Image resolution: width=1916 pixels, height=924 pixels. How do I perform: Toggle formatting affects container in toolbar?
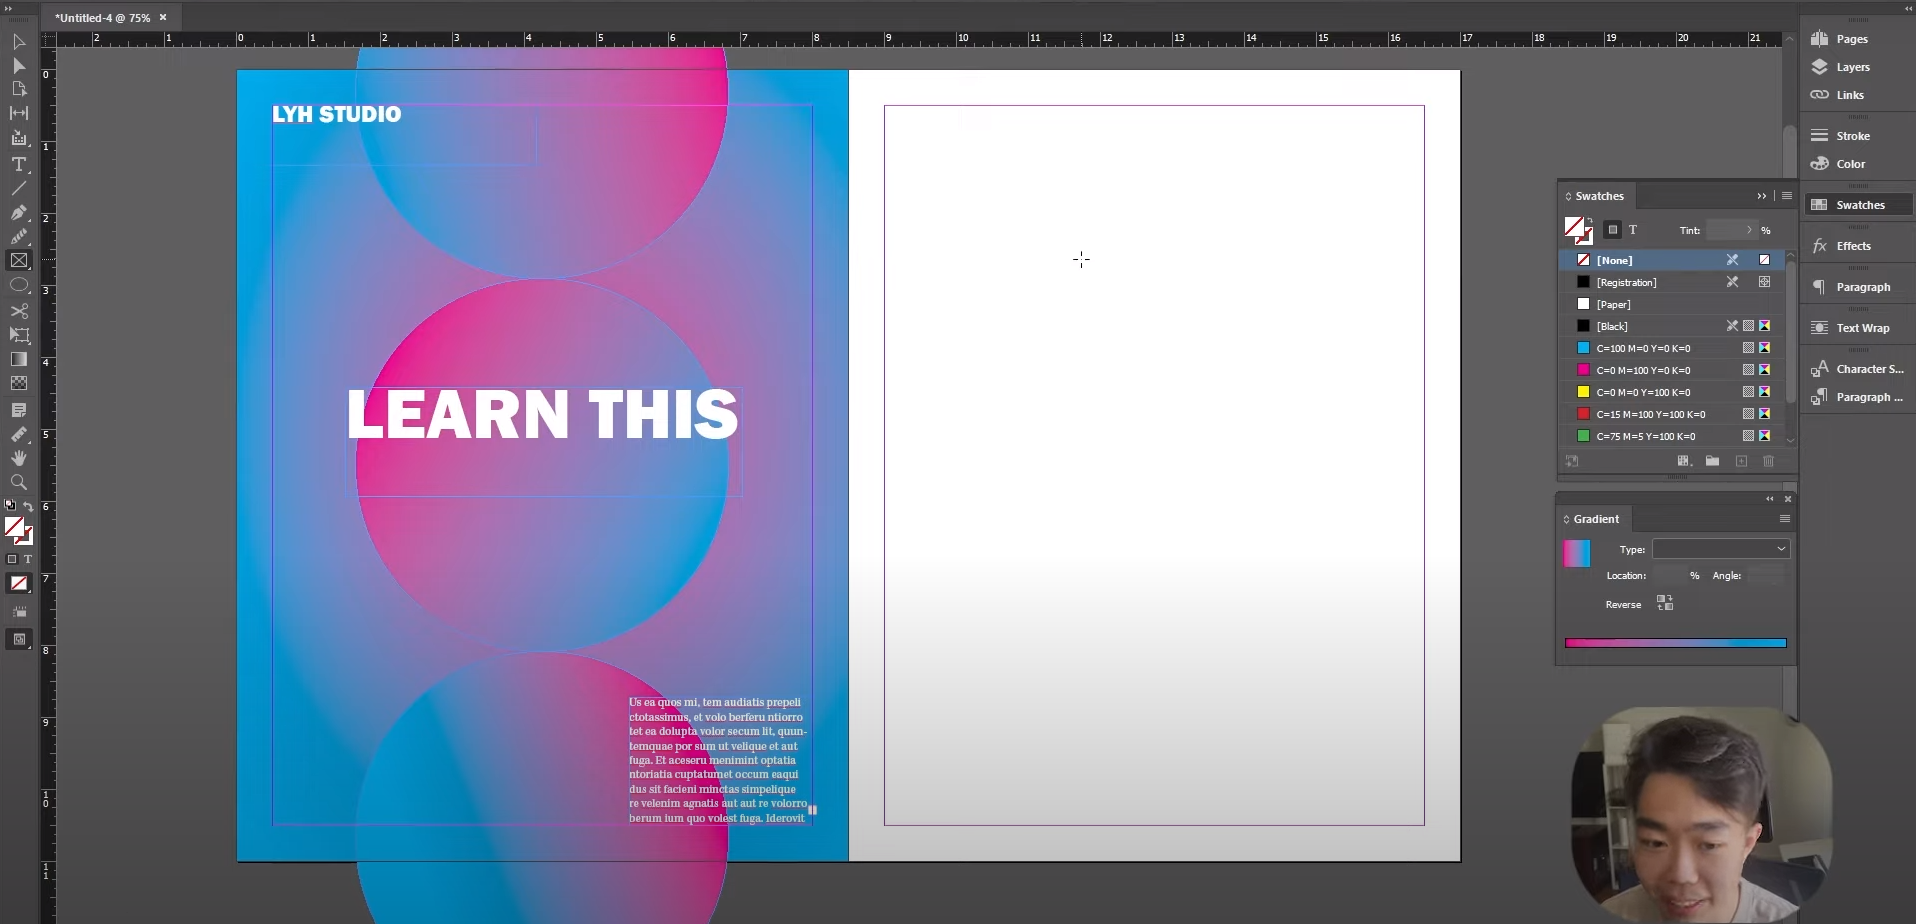tap(12, 559)
